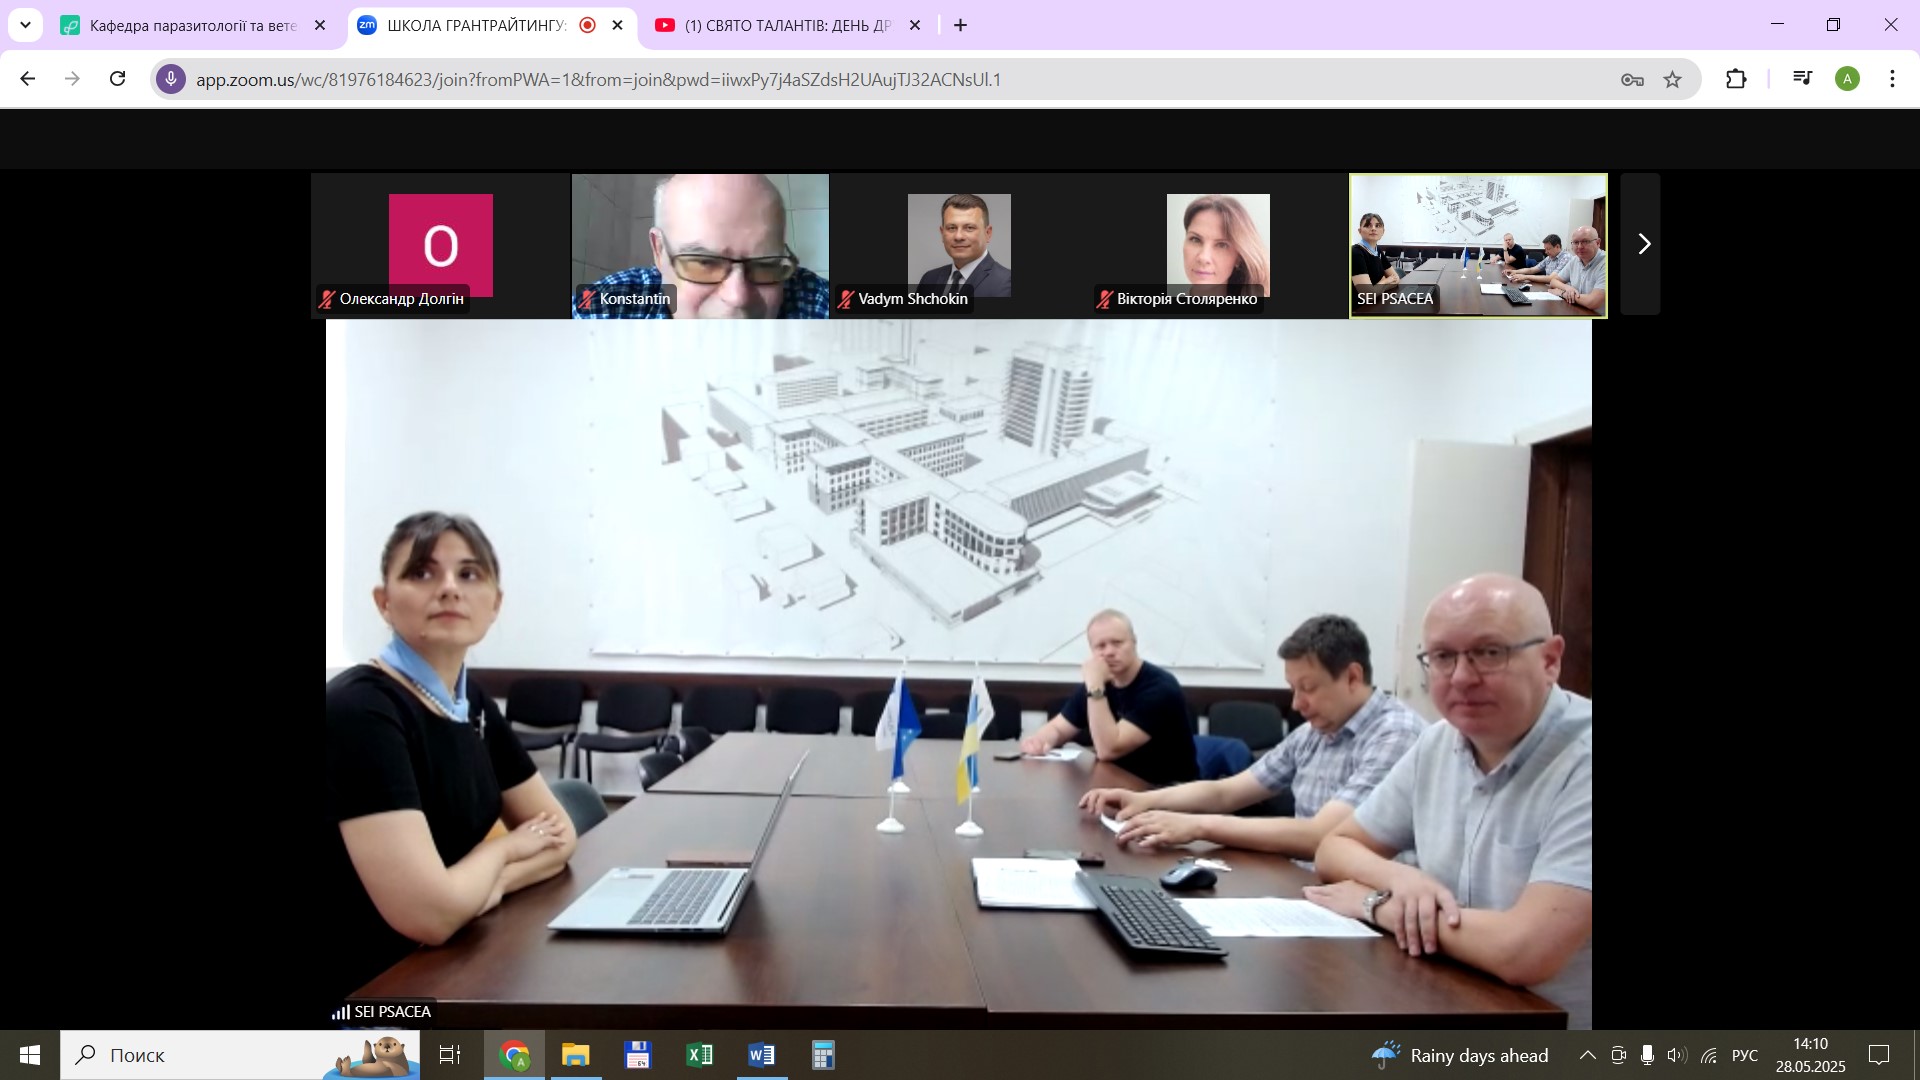
Task: Expand hidden system tray icons
Action: [1587, 1055]
